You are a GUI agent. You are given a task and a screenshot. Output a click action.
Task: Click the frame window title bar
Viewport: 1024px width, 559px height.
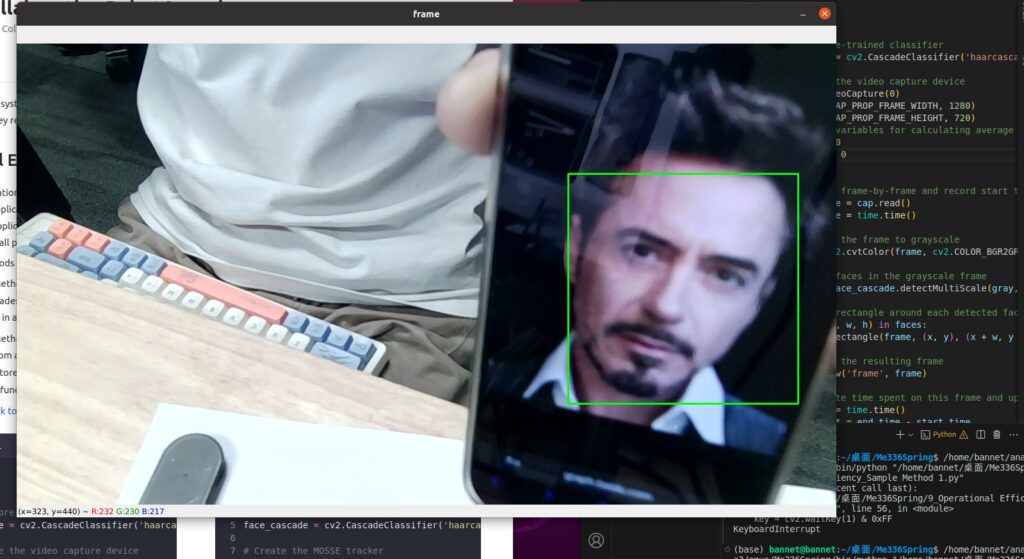426,14
